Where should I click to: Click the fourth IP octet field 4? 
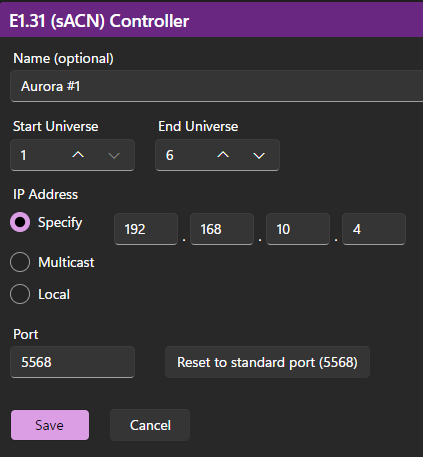tap(374, 229)
